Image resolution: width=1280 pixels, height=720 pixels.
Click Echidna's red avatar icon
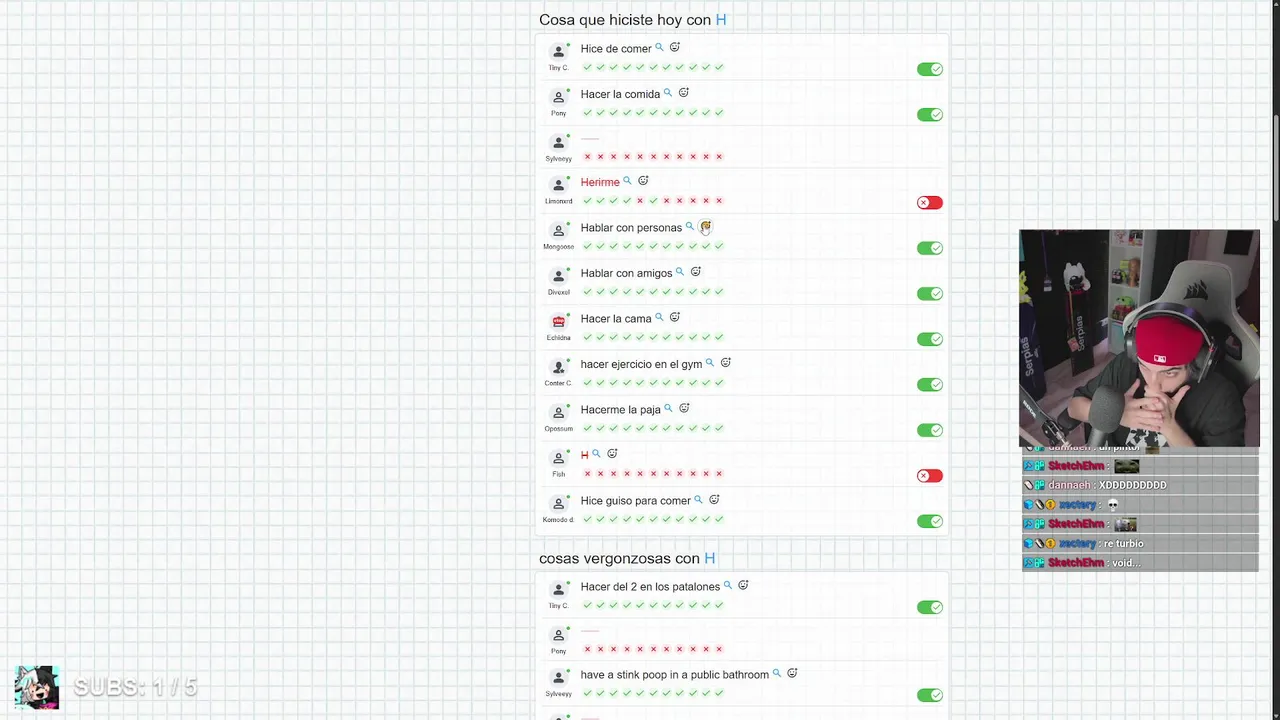[559, 321]
